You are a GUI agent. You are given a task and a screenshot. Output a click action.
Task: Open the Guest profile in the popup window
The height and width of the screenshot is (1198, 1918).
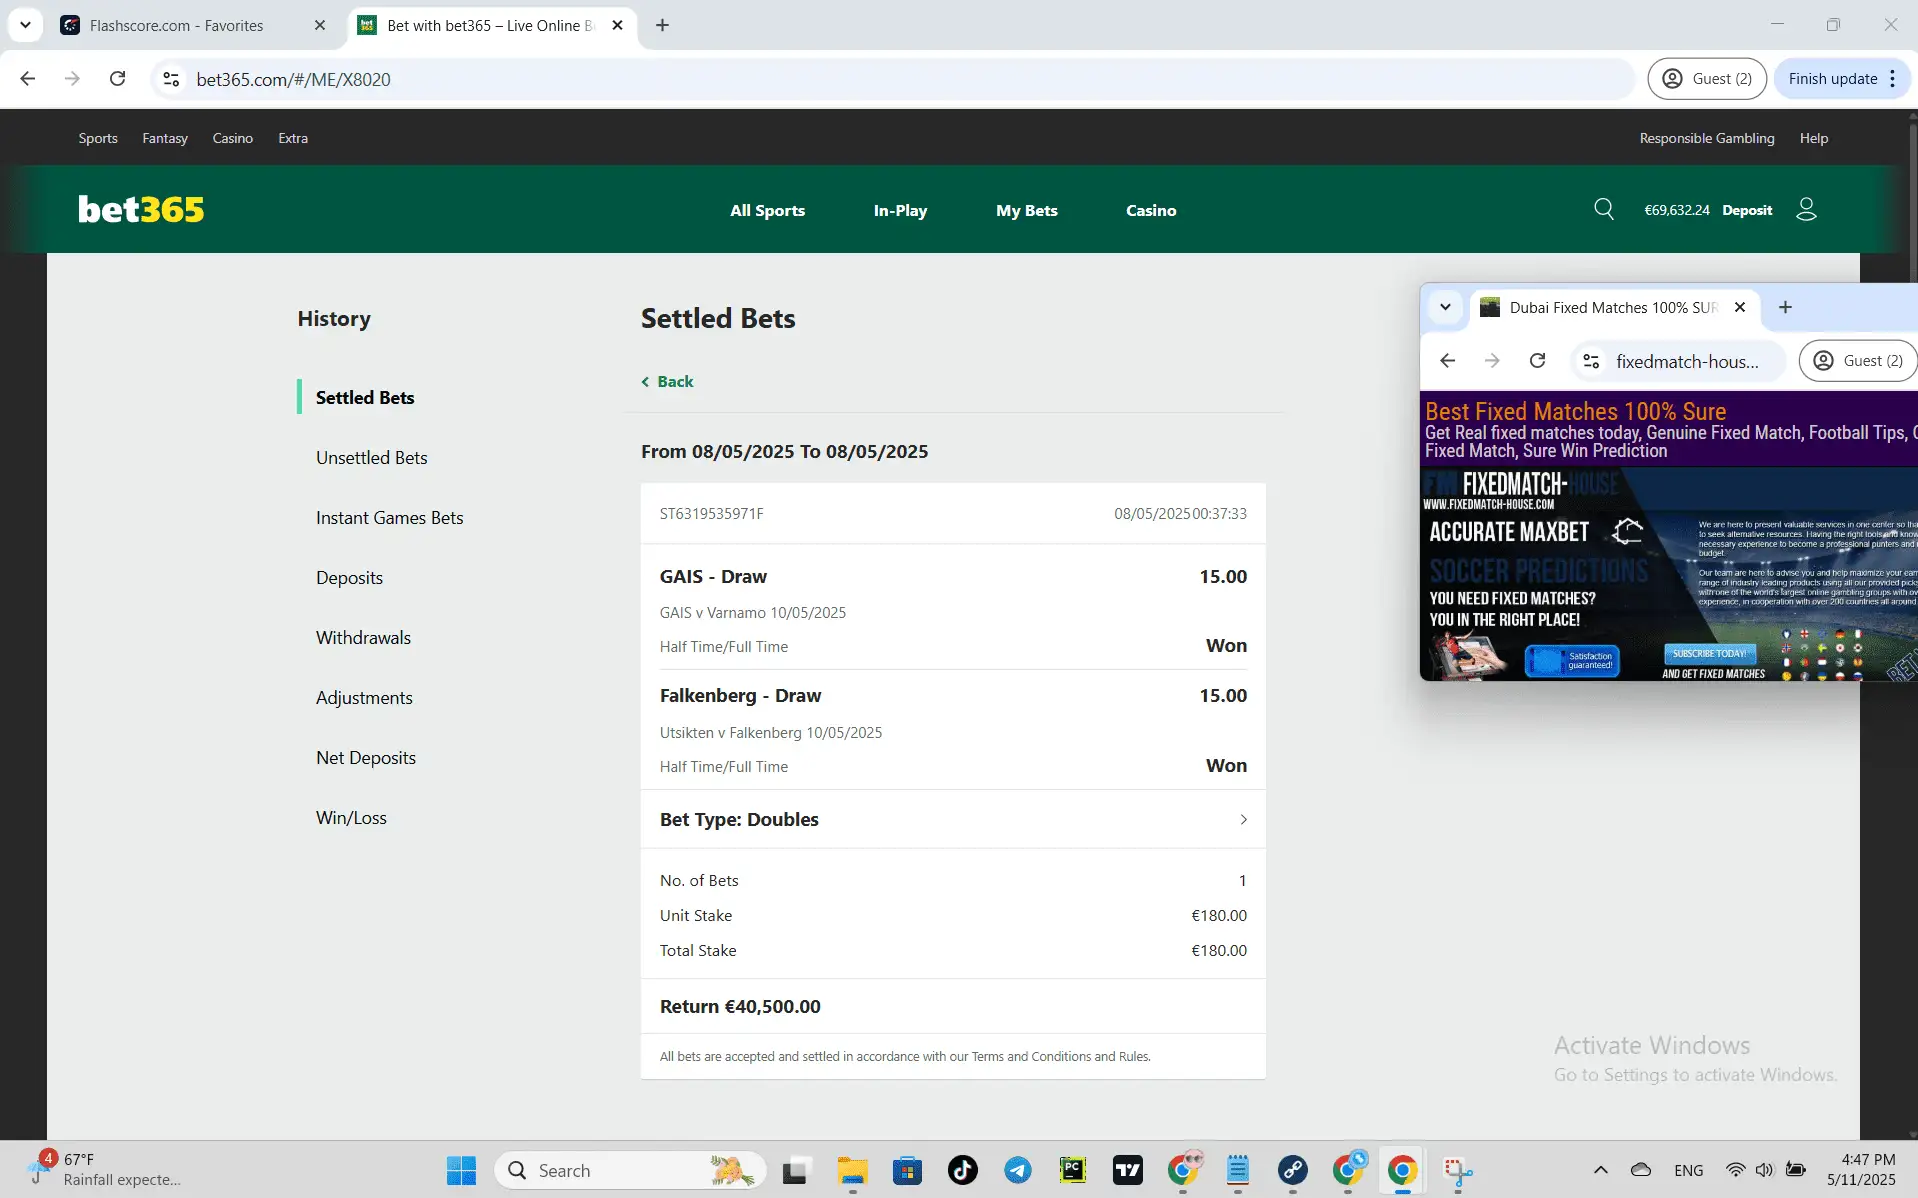point(1858,360)
